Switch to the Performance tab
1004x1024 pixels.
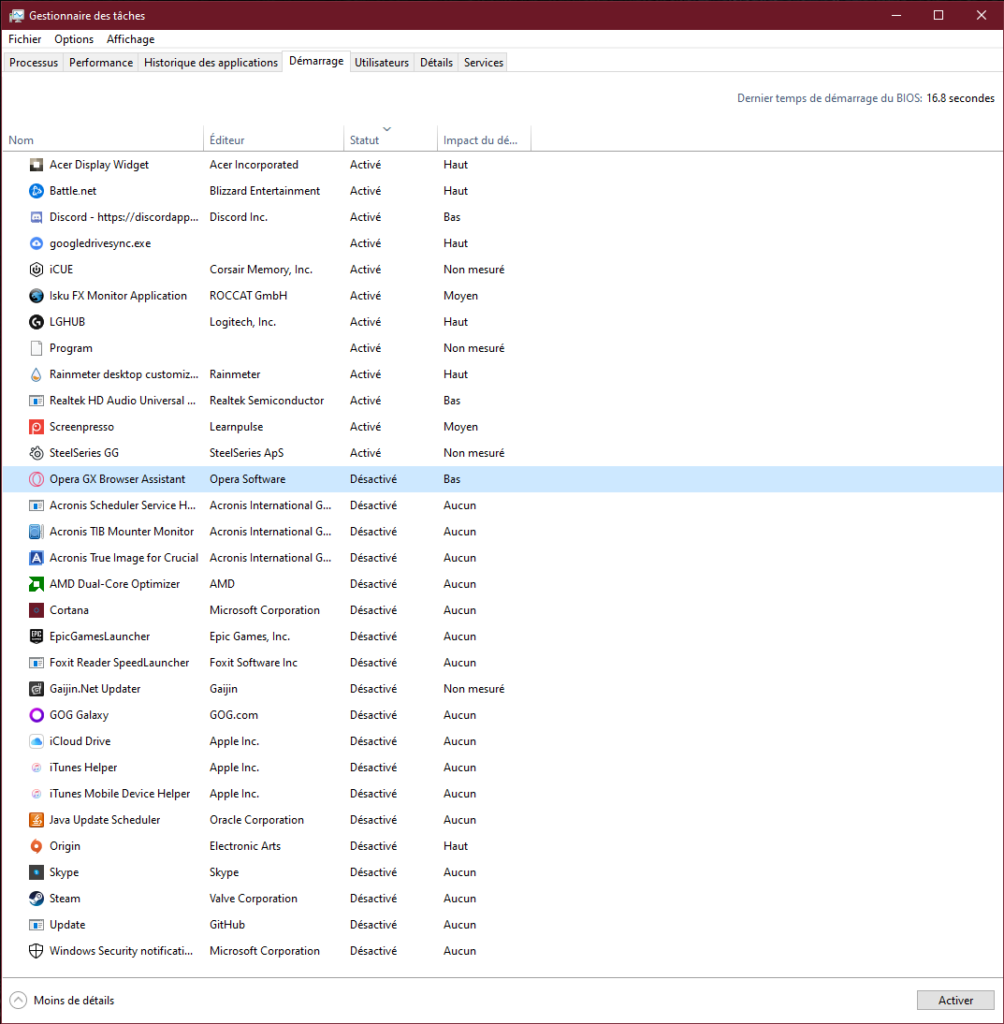[x=101, y=63]
